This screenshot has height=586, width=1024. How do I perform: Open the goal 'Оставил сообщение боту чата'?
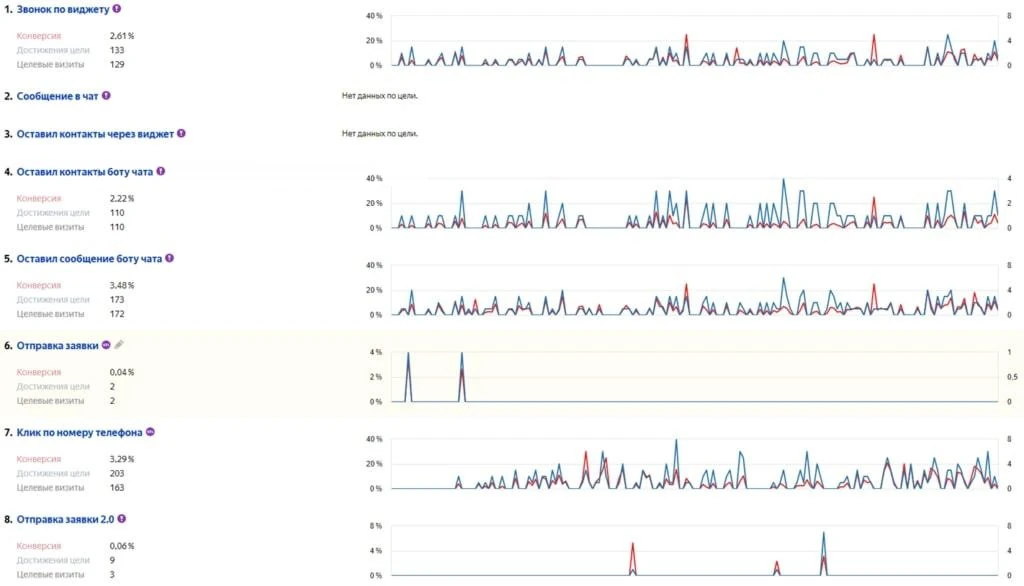[89, 259]
